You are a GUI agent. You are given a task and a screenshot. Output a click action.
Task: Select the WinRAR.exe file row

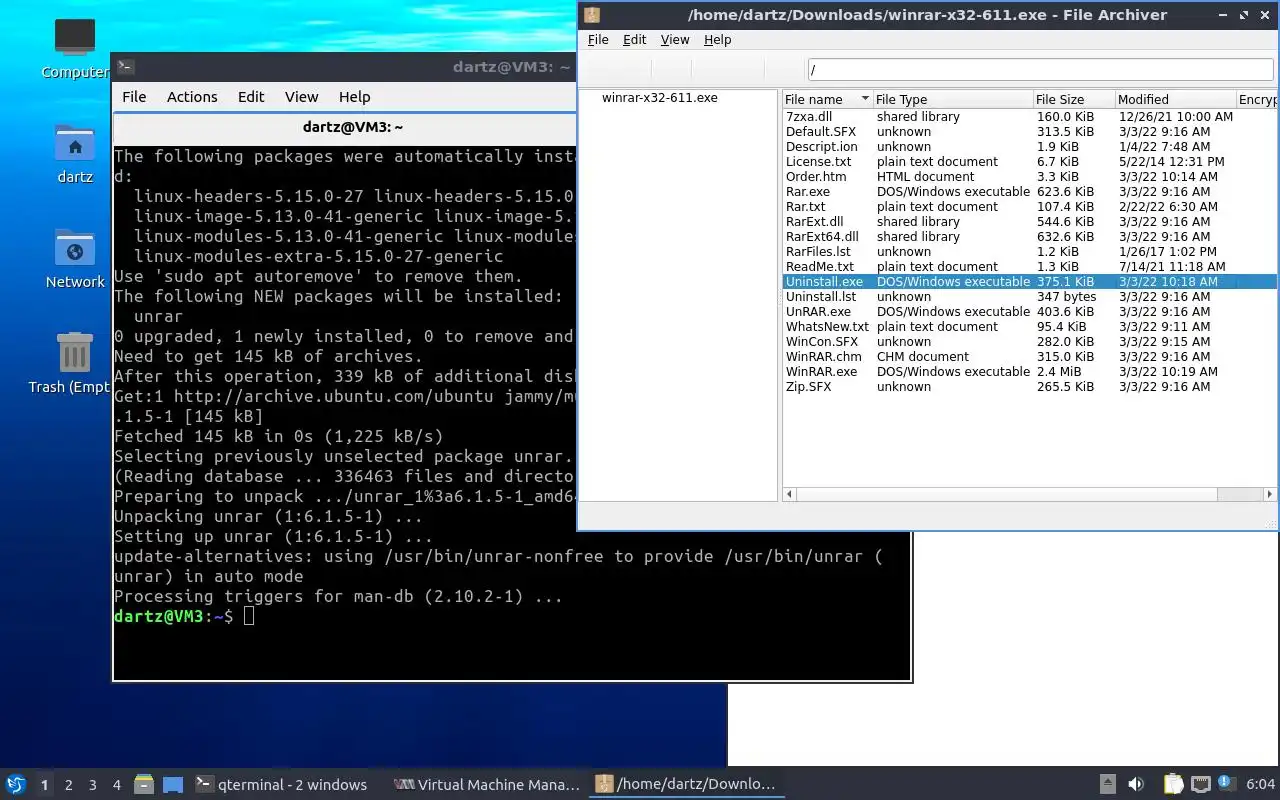(1030, 372)
